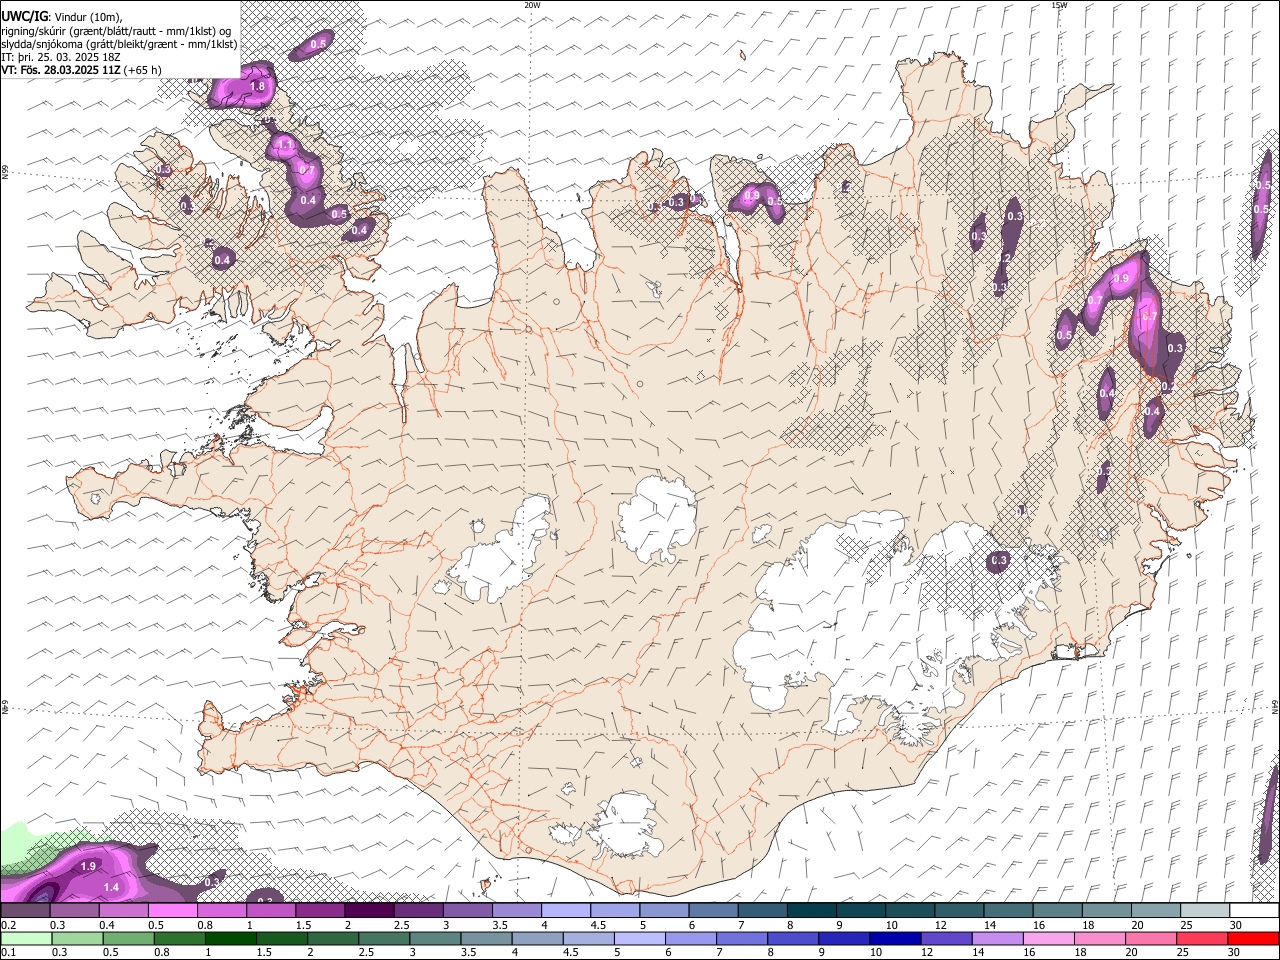Click the 15W longitude label at top
This screenshot has width=1280, height=960.
1060,5
